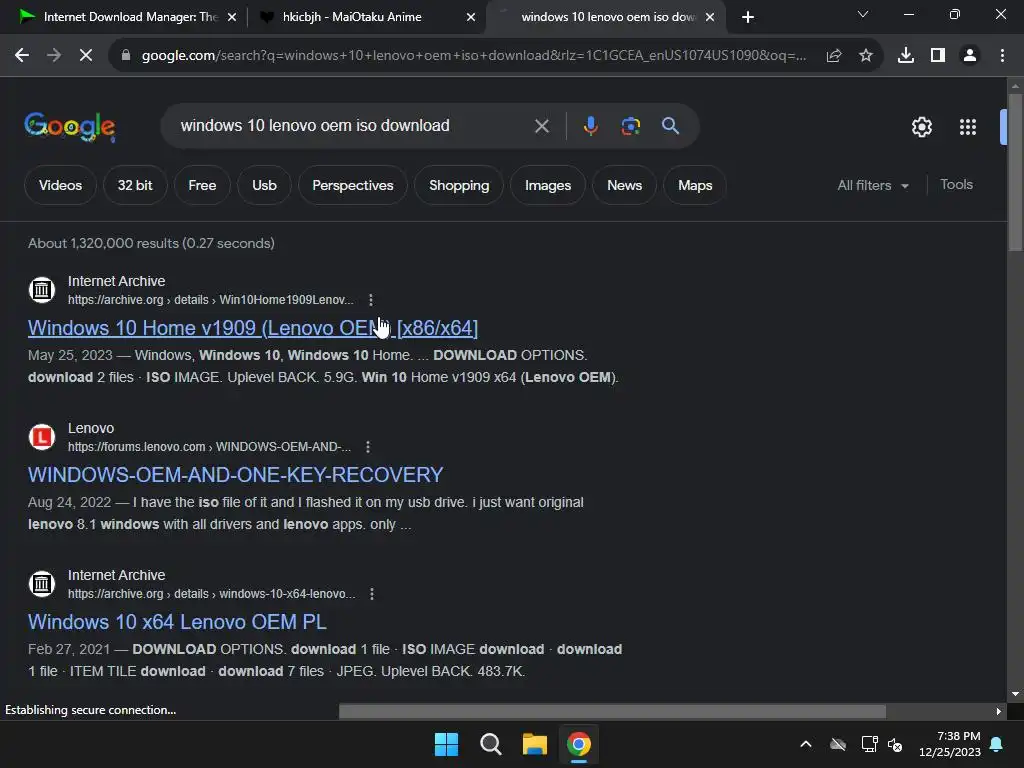Screen dimensions: 1024x768
Task: Apply the Free filter chip
Action: pyautogui.click(x=202, y=185)
